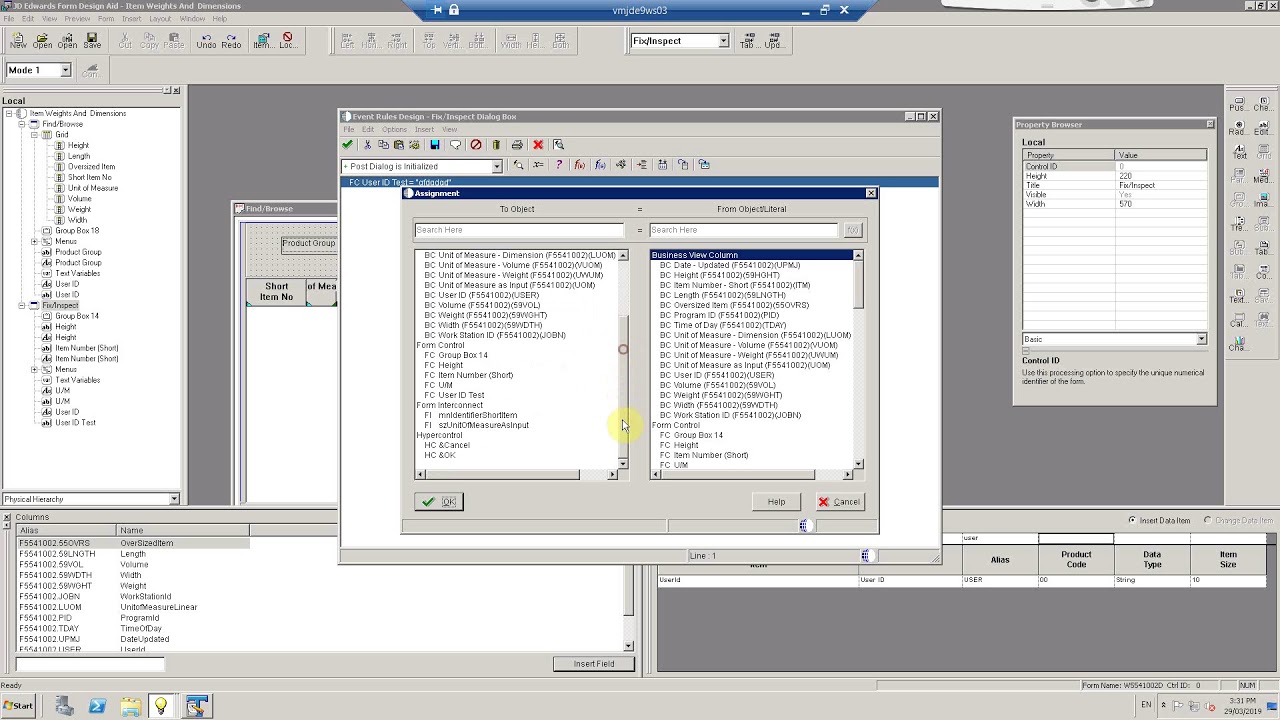Image resolution: width=1280 pixels, height=720 pixels.
Task: Click the lightbulb app icon in taskbar
Action: (161, 707)
